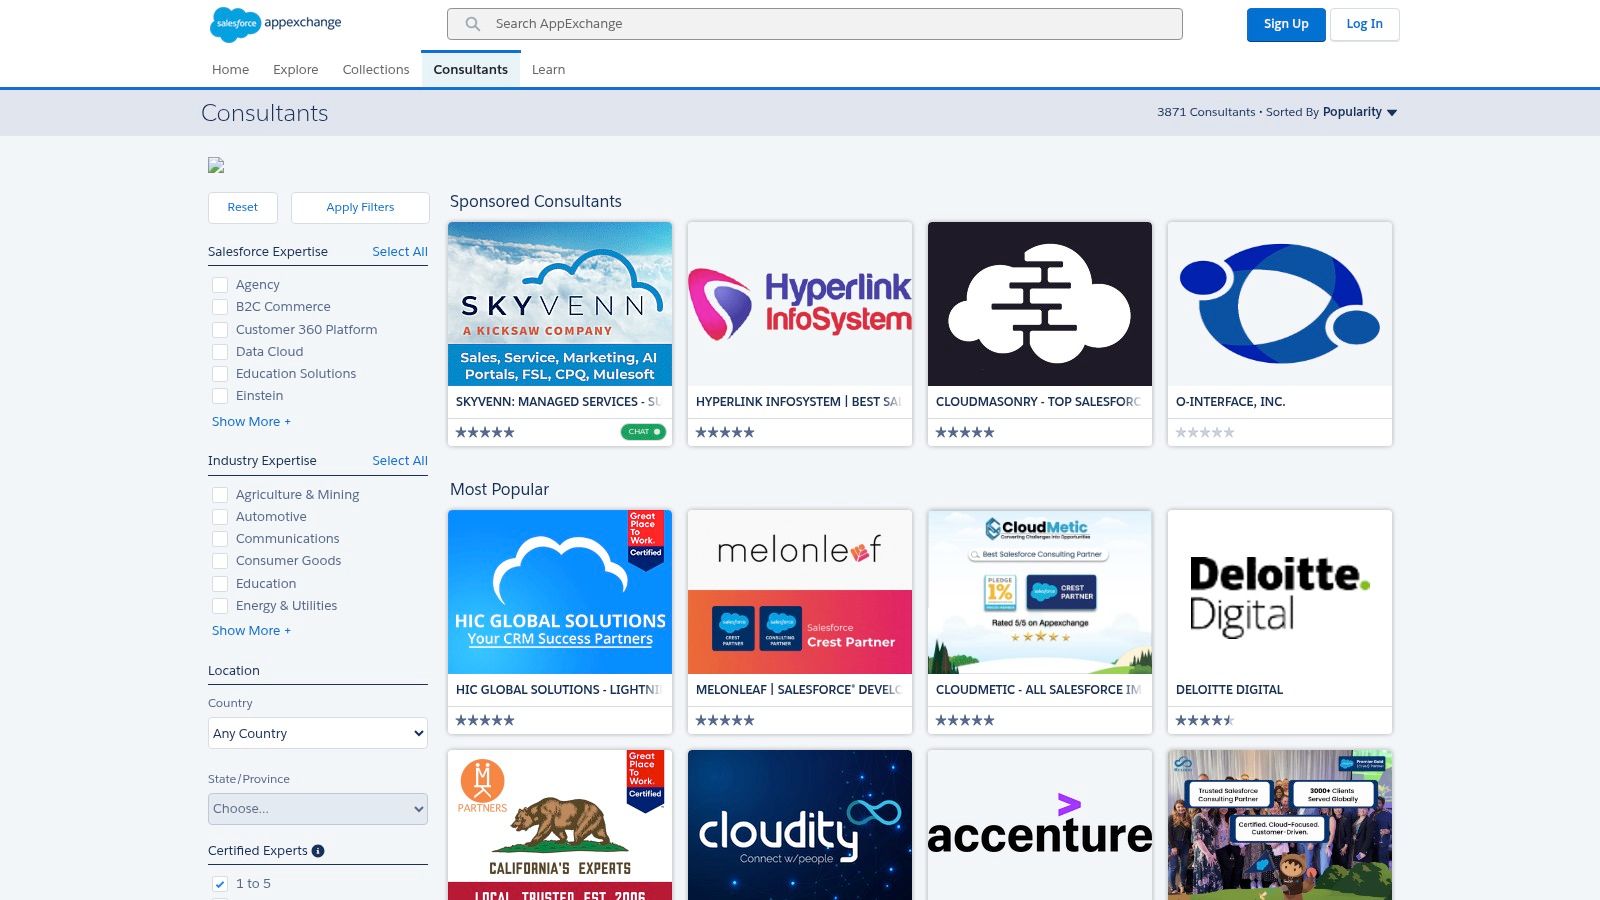
Task: Open the State/Province Choose dropdown
Action: pos(317,808)
